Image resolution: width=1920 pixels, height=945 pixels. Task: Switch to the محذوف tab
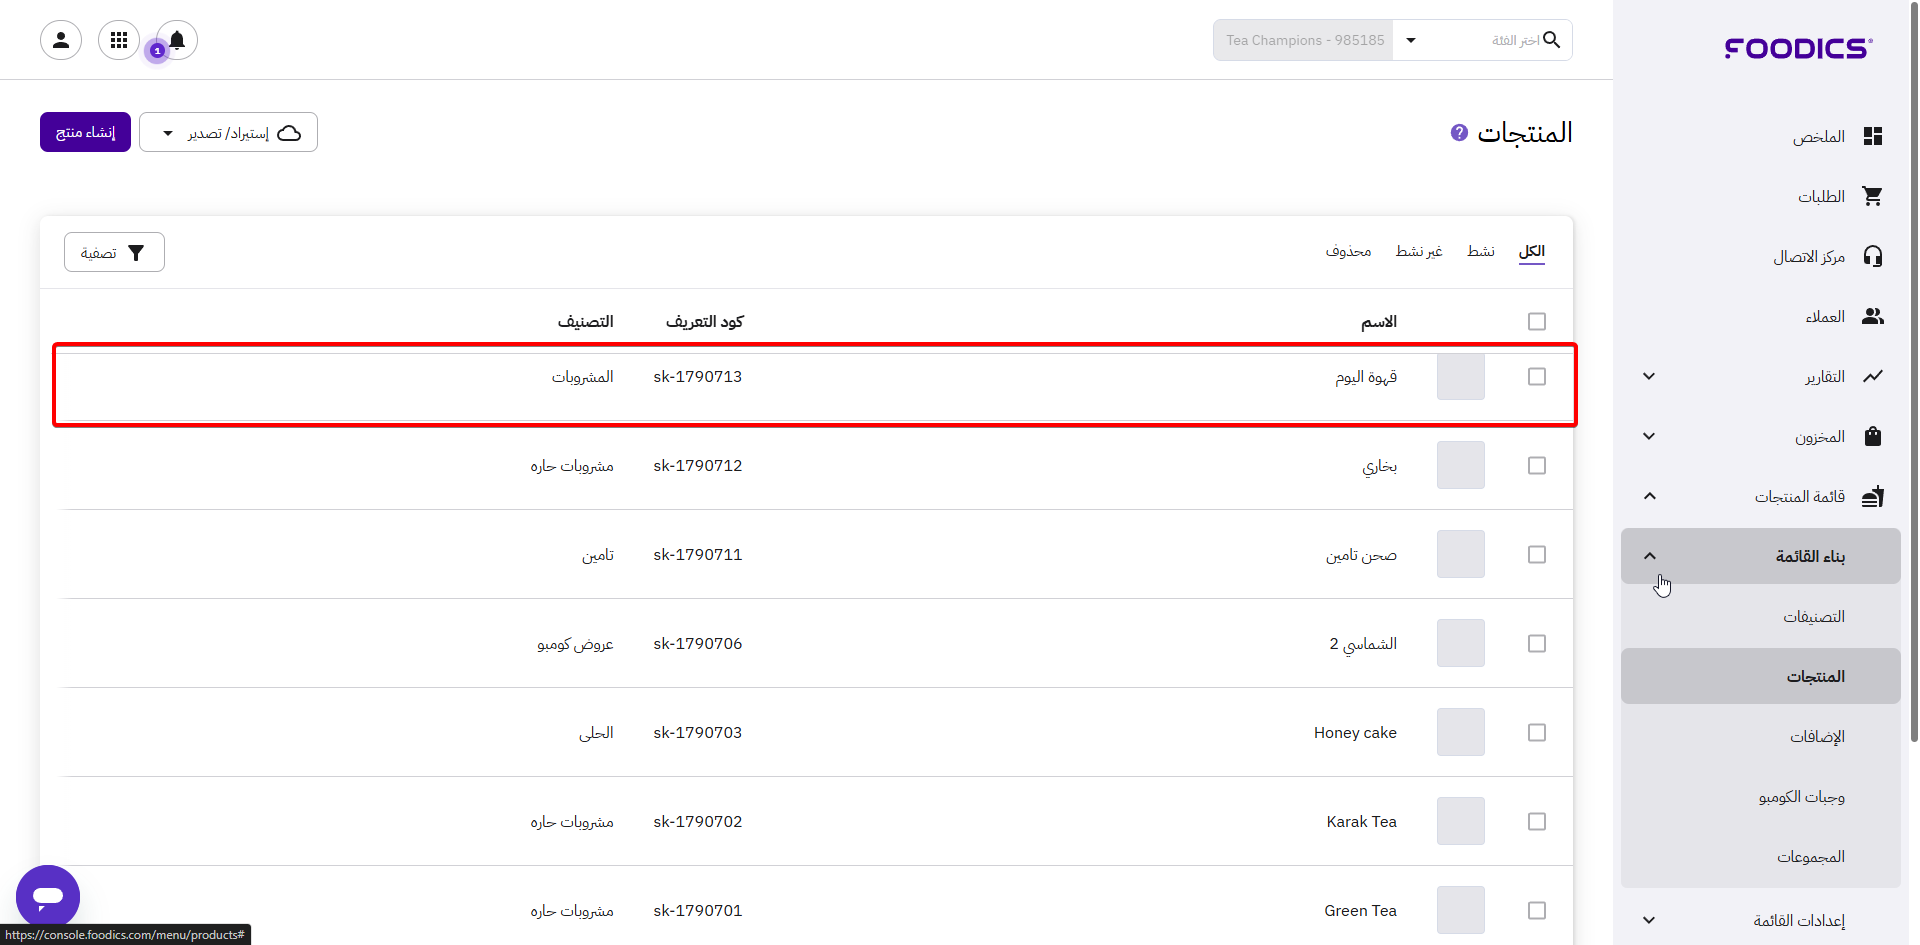coord(1348,251)
